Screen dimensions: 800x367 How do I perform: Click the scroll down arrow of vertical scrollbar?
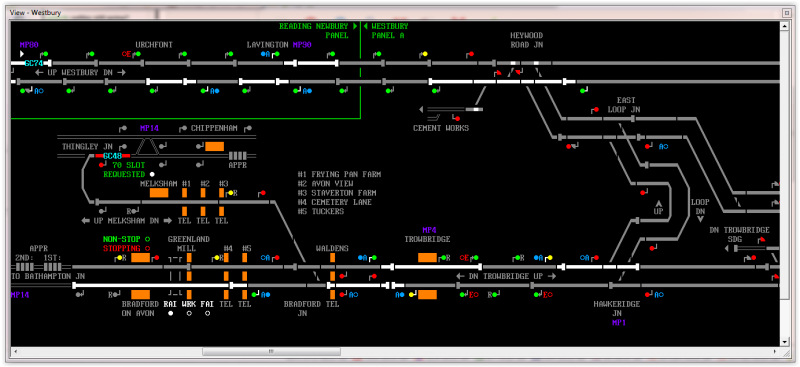pos(785,341)
